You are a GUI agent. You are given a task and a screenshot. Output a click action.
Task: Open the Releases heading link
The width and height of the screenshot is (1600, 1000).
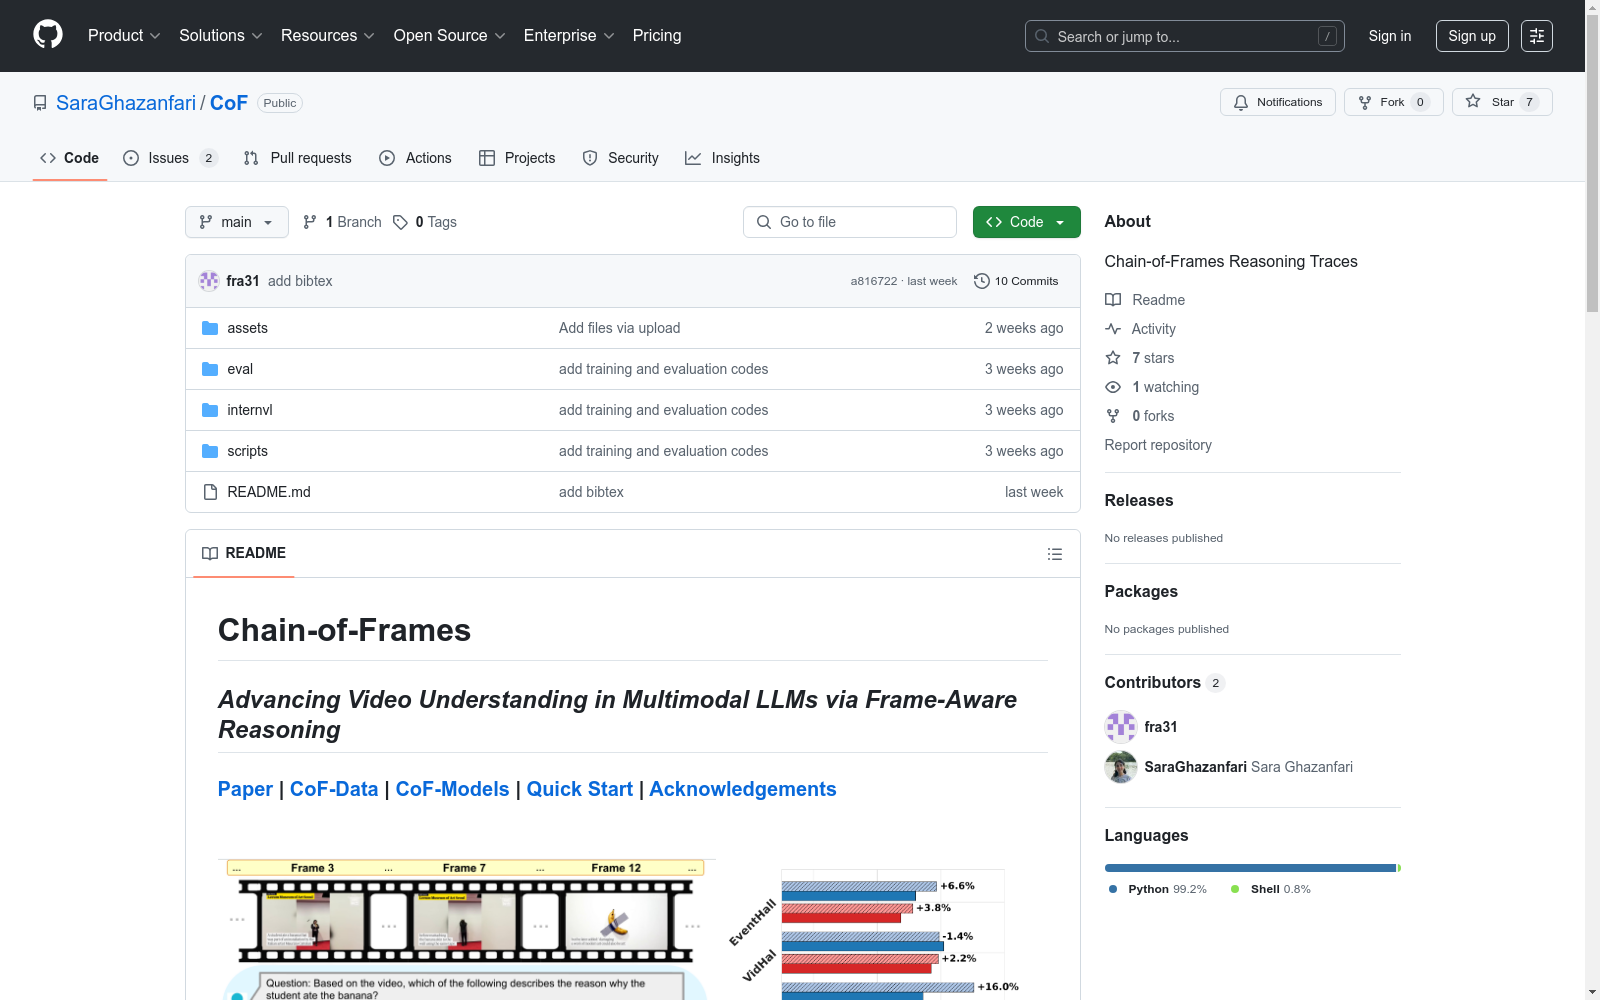pyautogui.click(x=1139, y=500)
